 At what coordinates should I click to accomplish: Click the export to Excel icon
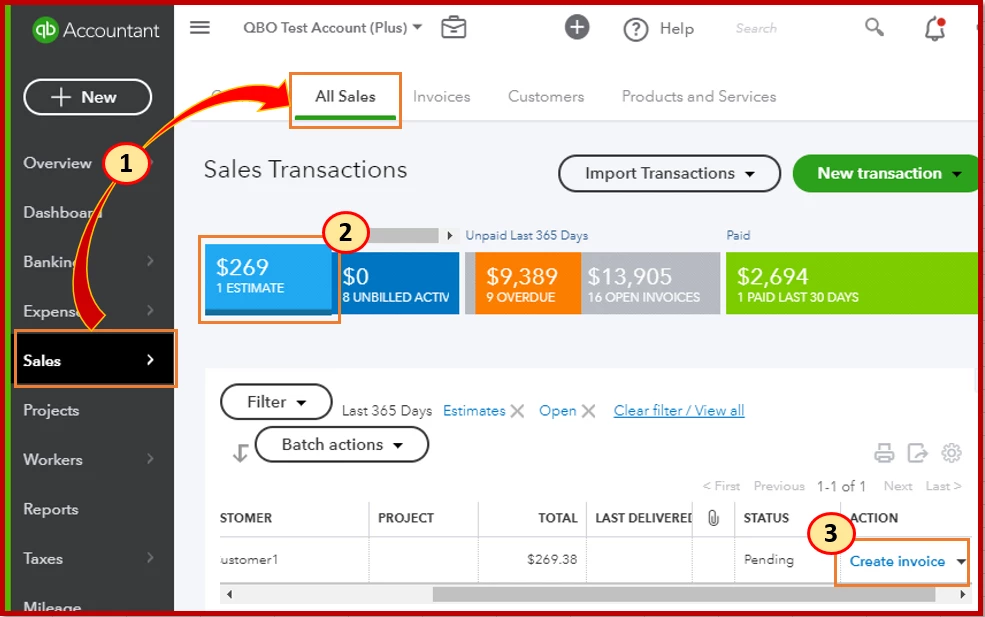pos(917,452)
